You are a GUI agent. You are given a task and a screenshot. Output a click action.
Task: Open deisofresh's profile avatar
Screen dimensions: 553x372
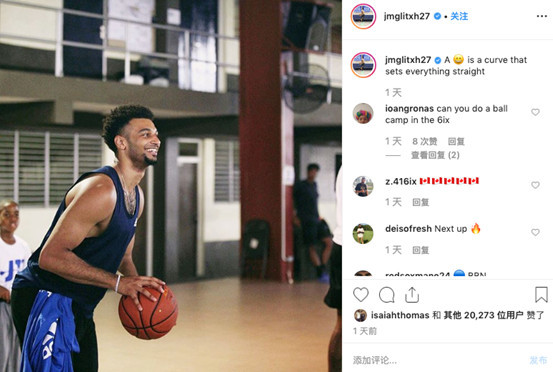click(363, 233)
